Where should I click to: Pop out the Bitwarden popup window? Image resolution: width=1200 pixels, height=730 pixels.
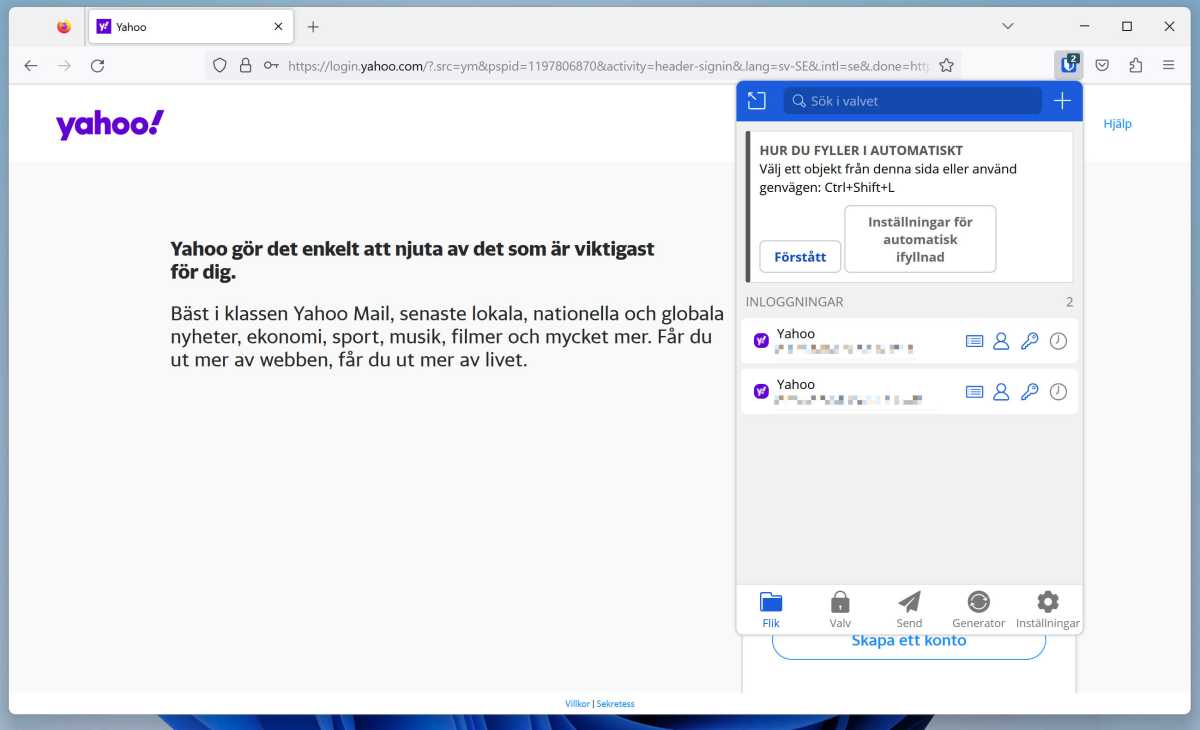click(757, 101)
